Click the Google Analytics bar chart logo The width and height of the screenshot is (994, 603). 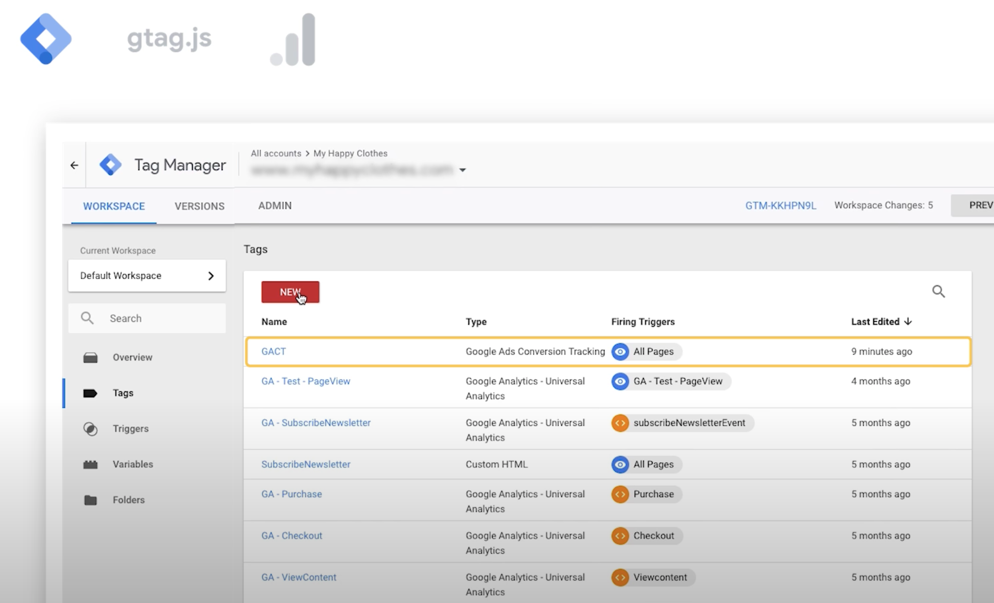tap(293, 39)
